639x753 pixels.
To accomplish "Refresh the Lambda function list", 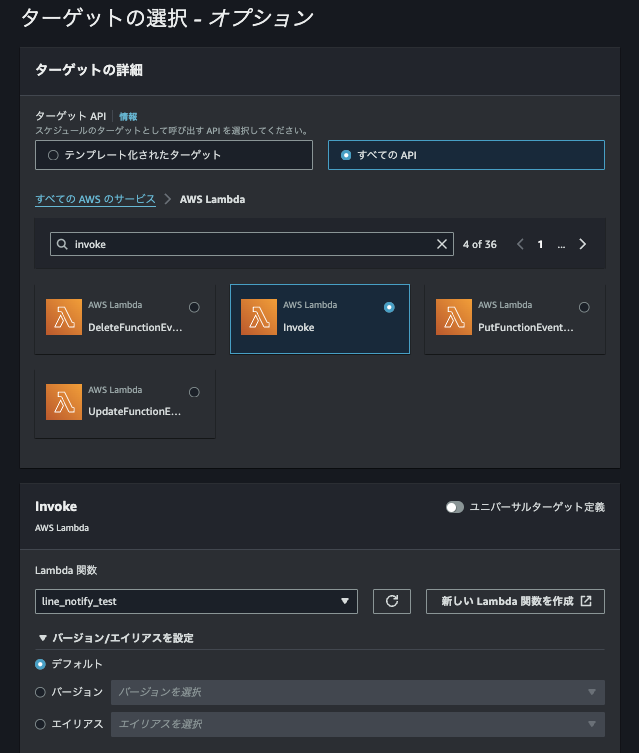I will pos(392,601).
